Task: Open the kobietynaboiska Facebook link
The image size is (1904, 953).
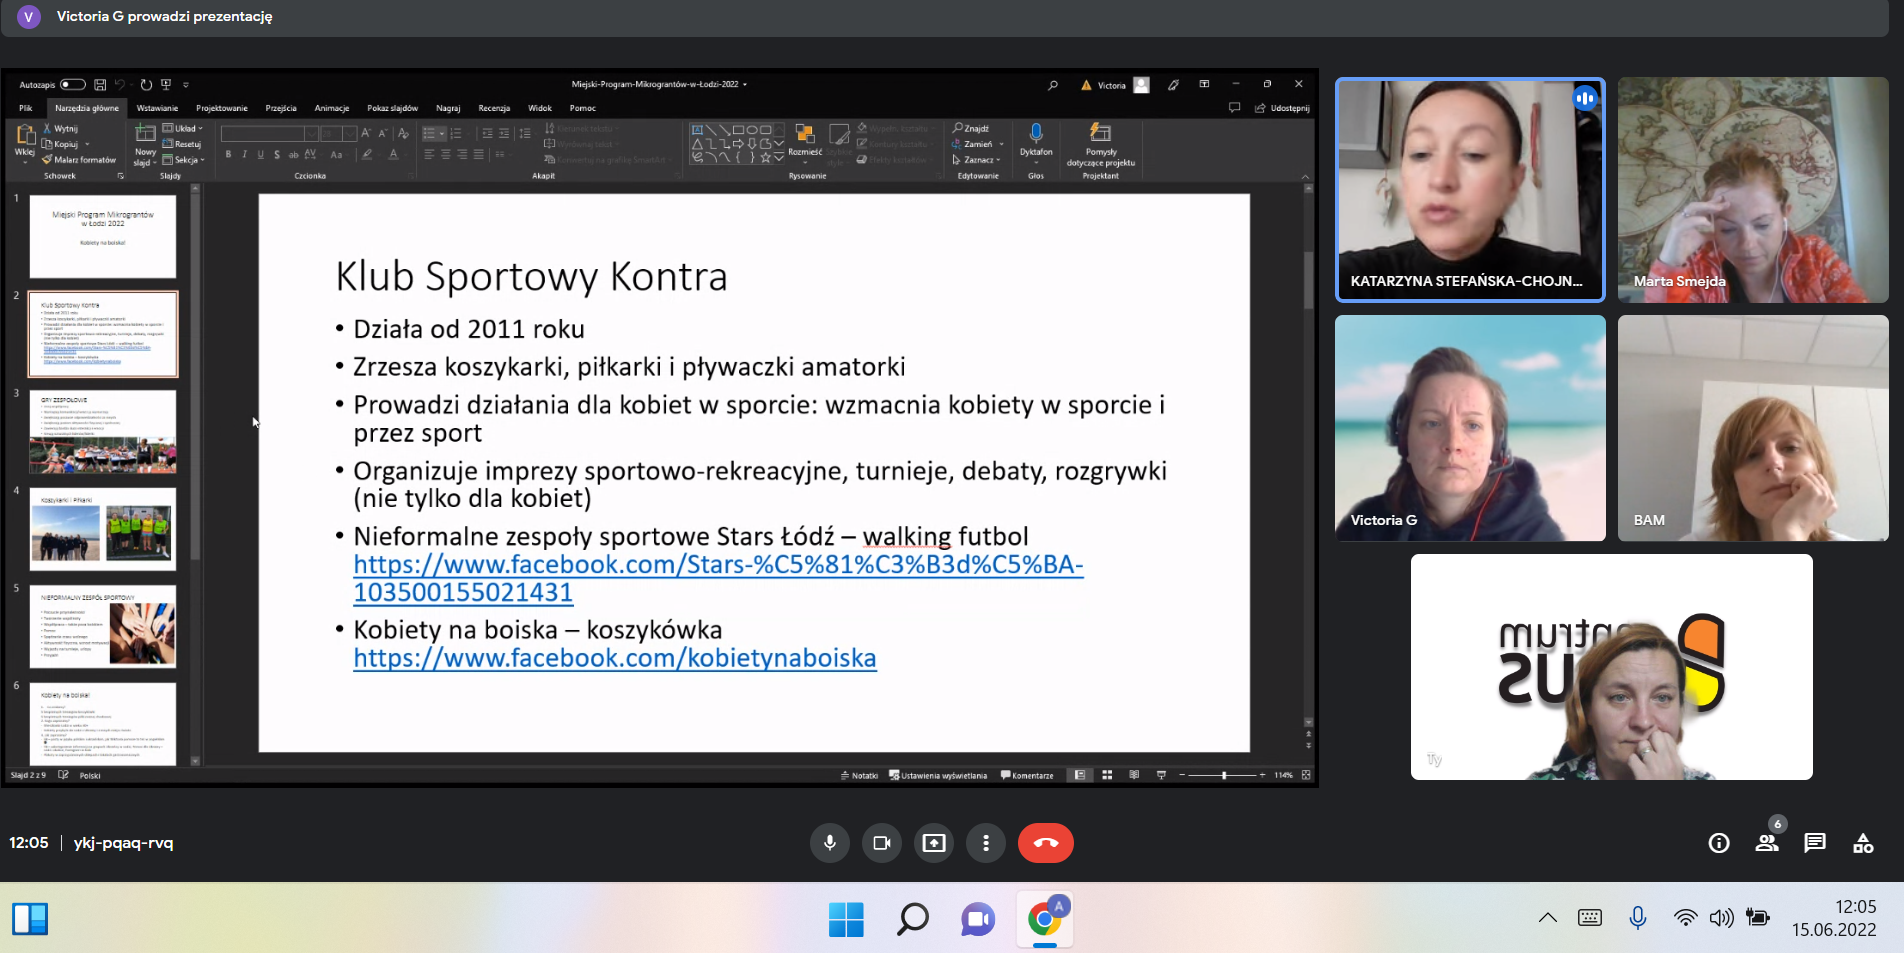Action: tap(614, 658)
